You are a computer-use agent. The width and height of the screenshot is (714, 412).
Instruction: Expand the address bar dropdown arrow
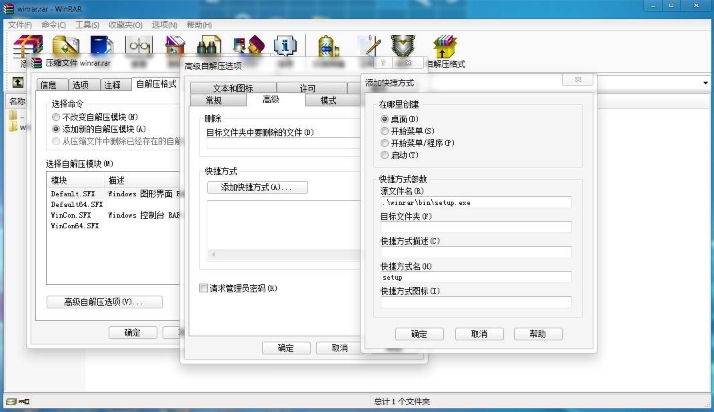point(705,83)
